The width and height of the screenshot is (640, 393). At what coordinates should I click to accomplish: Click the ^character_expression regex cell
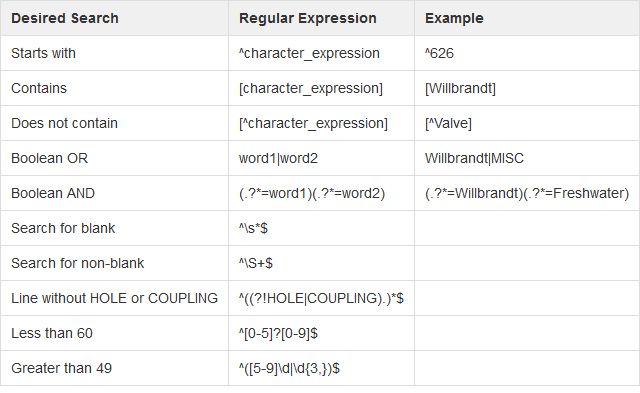pos(309,53)
